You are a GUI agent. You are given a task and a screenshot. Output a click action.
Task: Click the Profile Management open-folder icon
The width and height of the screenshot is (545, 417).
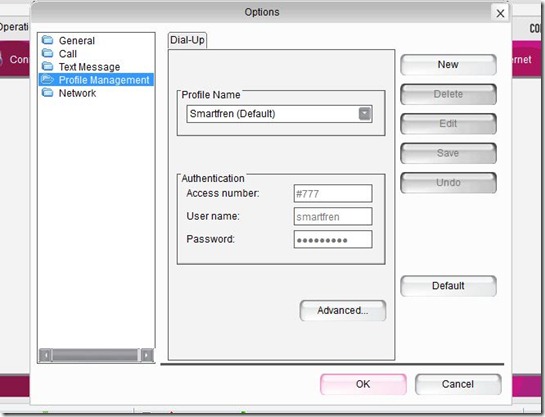pyautogui.click(x=47, y=80)
